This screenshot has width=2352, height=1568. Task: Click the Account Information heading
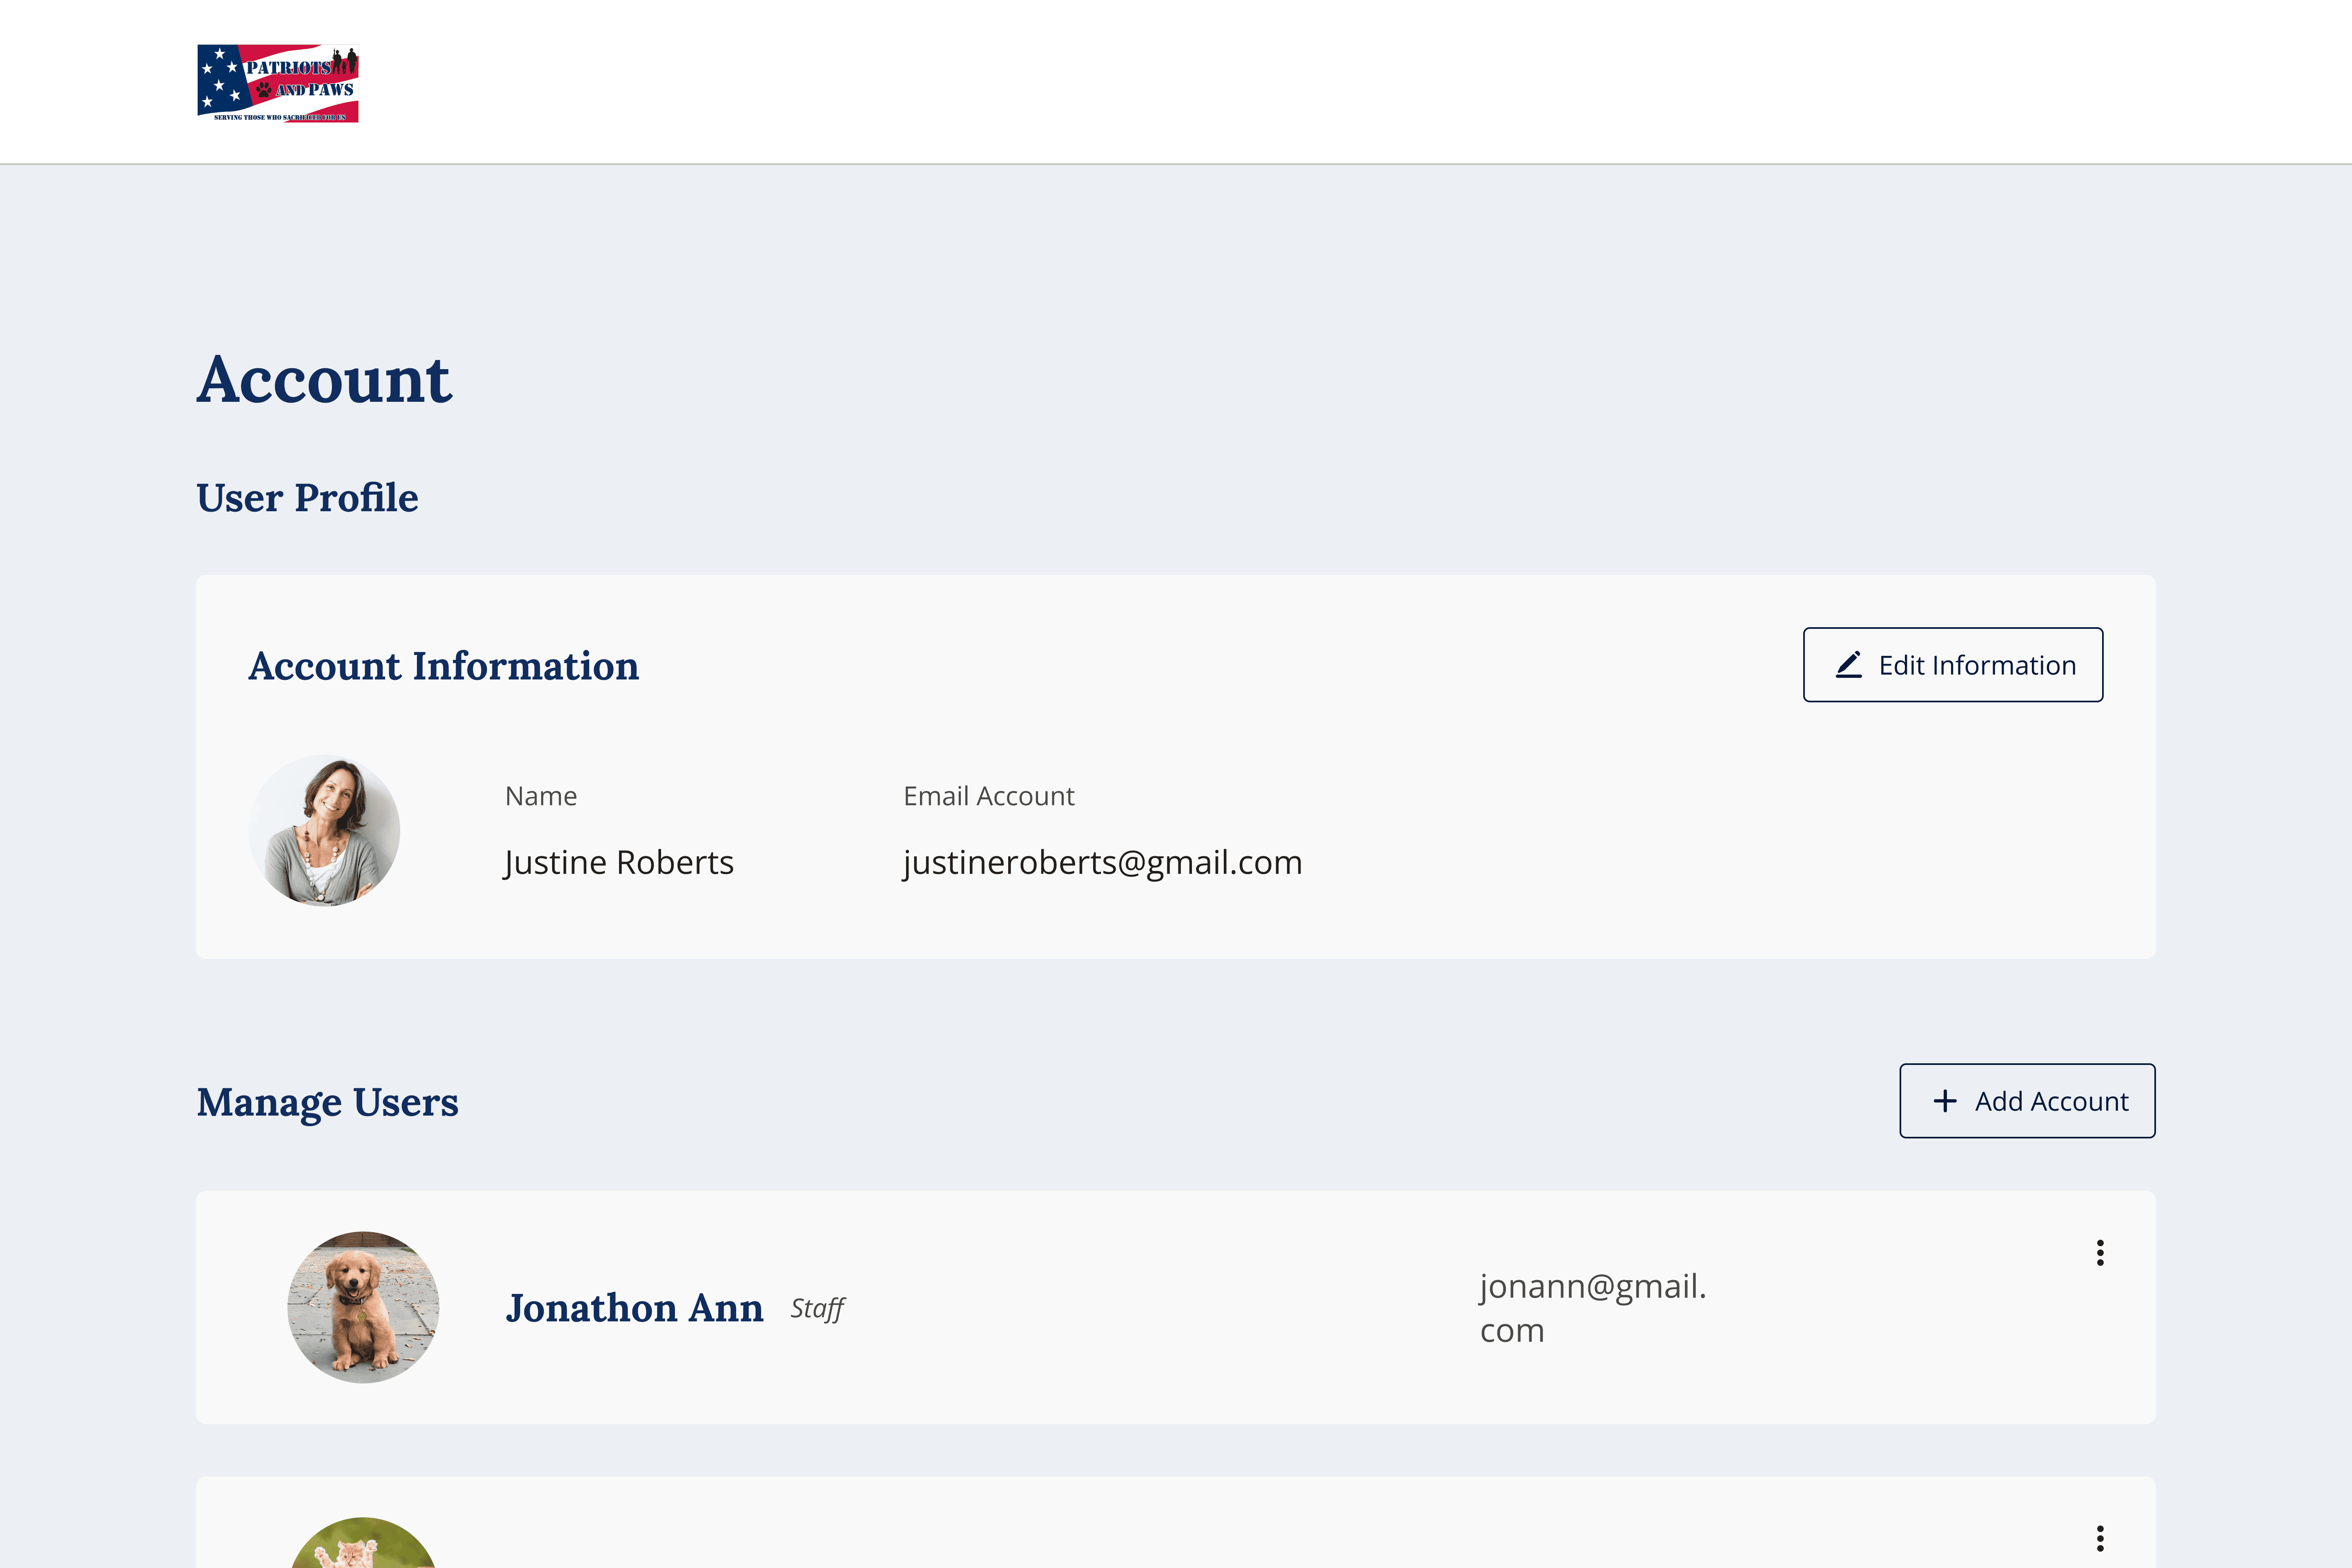(443, 666)
